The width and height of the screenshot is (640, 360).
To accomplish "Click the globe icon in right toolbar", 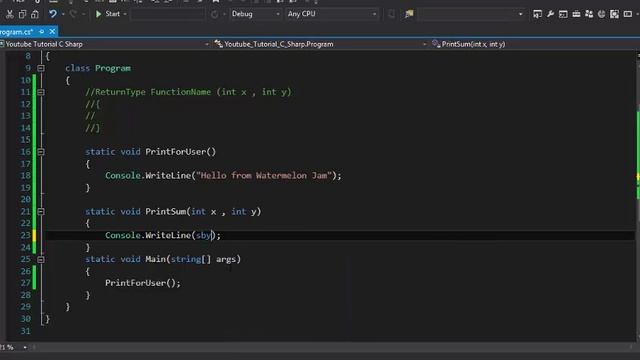I will click(601, 14).
